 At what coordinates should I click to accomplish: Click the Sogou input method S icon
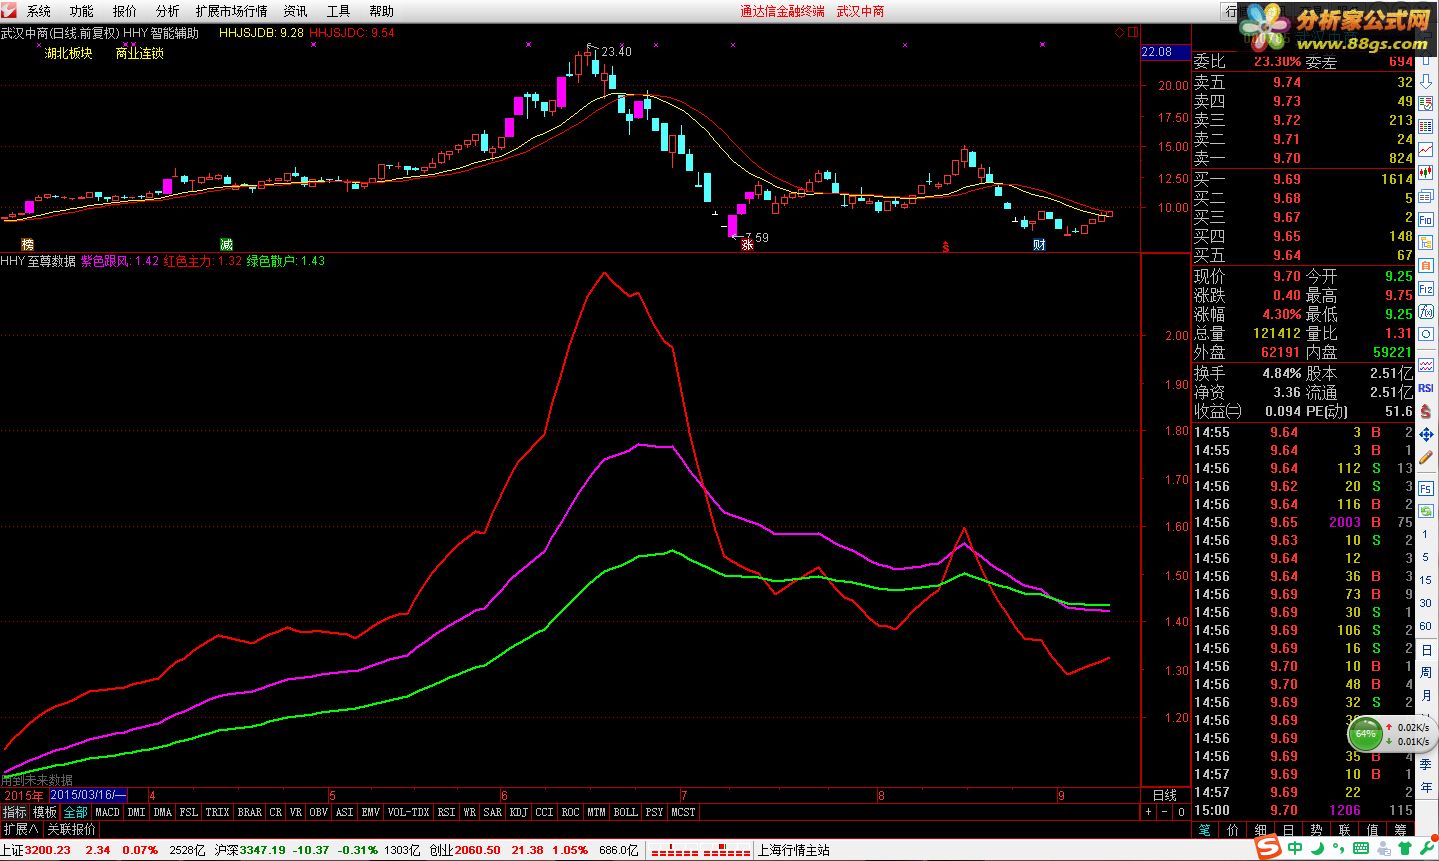click(x=1269, y=847)
